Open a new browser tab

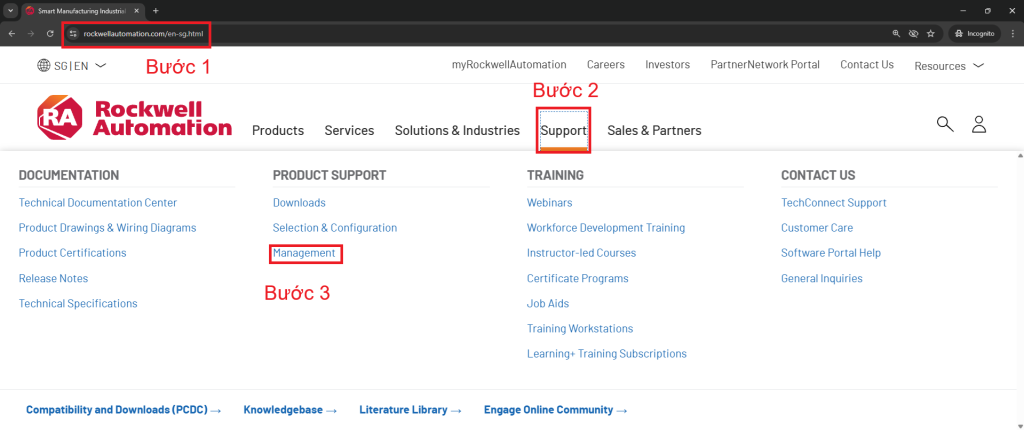[x=155, y=10]
